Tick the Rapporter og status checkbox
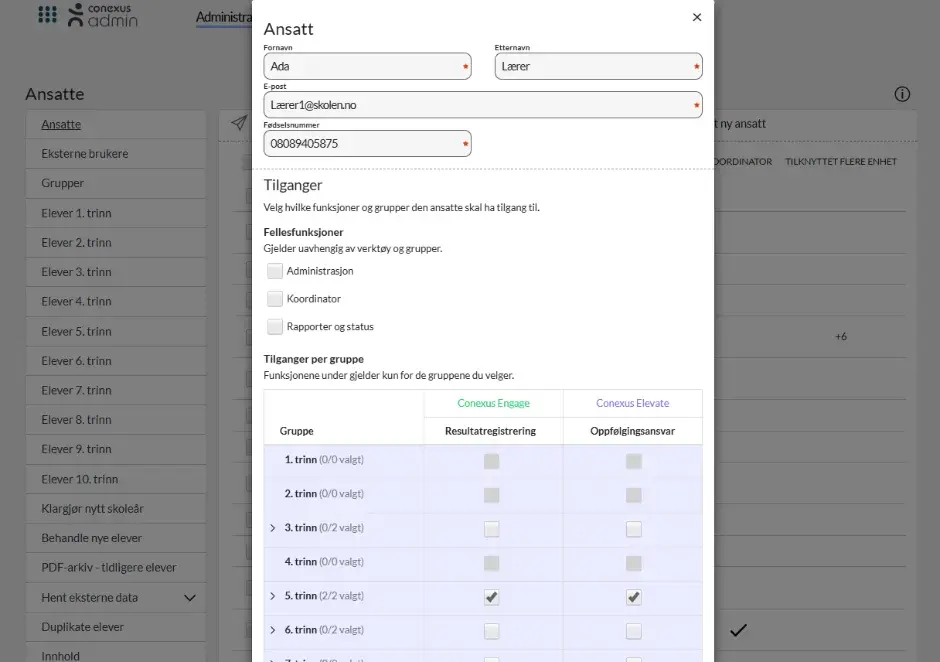This screenshot has height=662, width=940. click(x=275, y=326)
